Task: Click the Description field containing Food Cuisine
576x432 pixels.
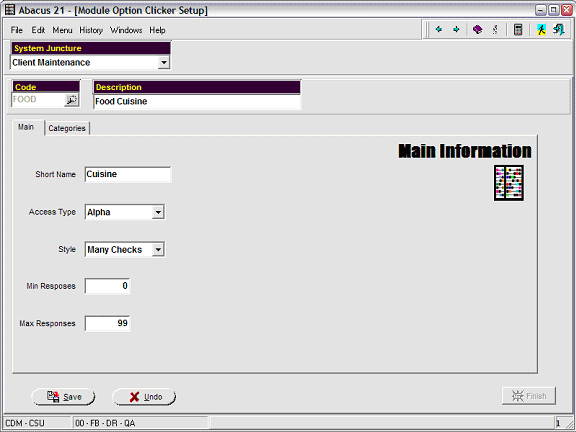Action: (x=197, y=101)
